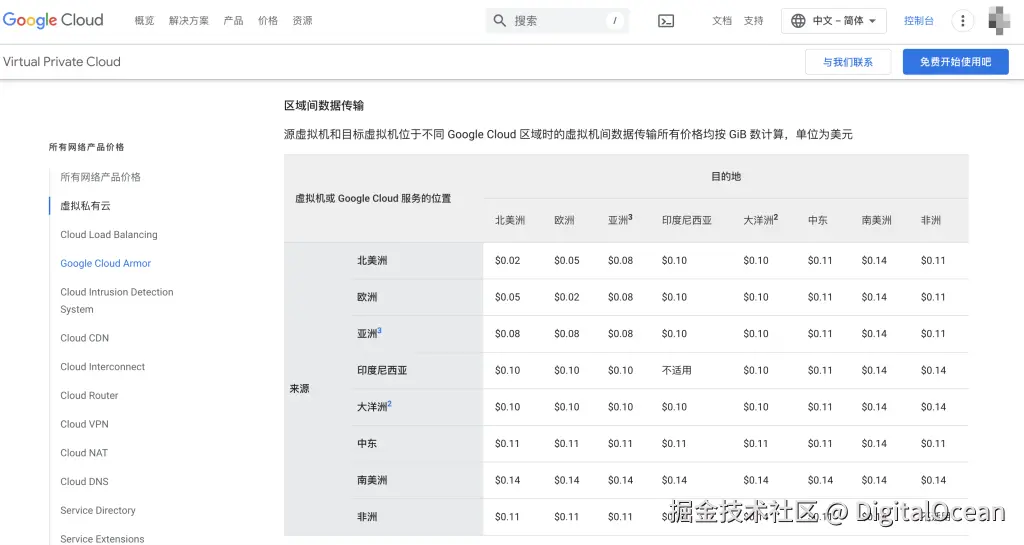The width and height of the screenshot is (1024, 545).
Task: Open Cloud Load Balancing pricing
Action: [x=109, y=234]
